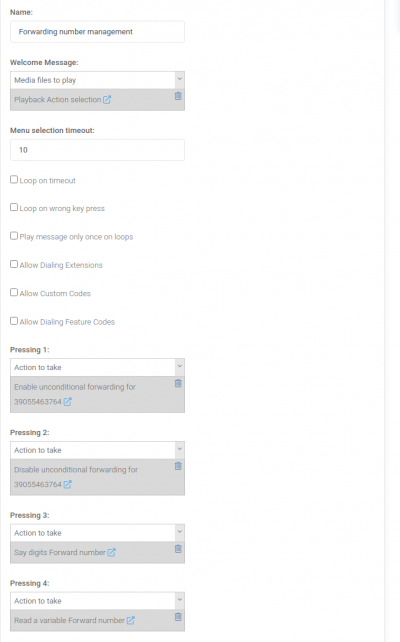
Task: Delete the Pressing 2 disable forwarding action
Action: click(178, 466)
